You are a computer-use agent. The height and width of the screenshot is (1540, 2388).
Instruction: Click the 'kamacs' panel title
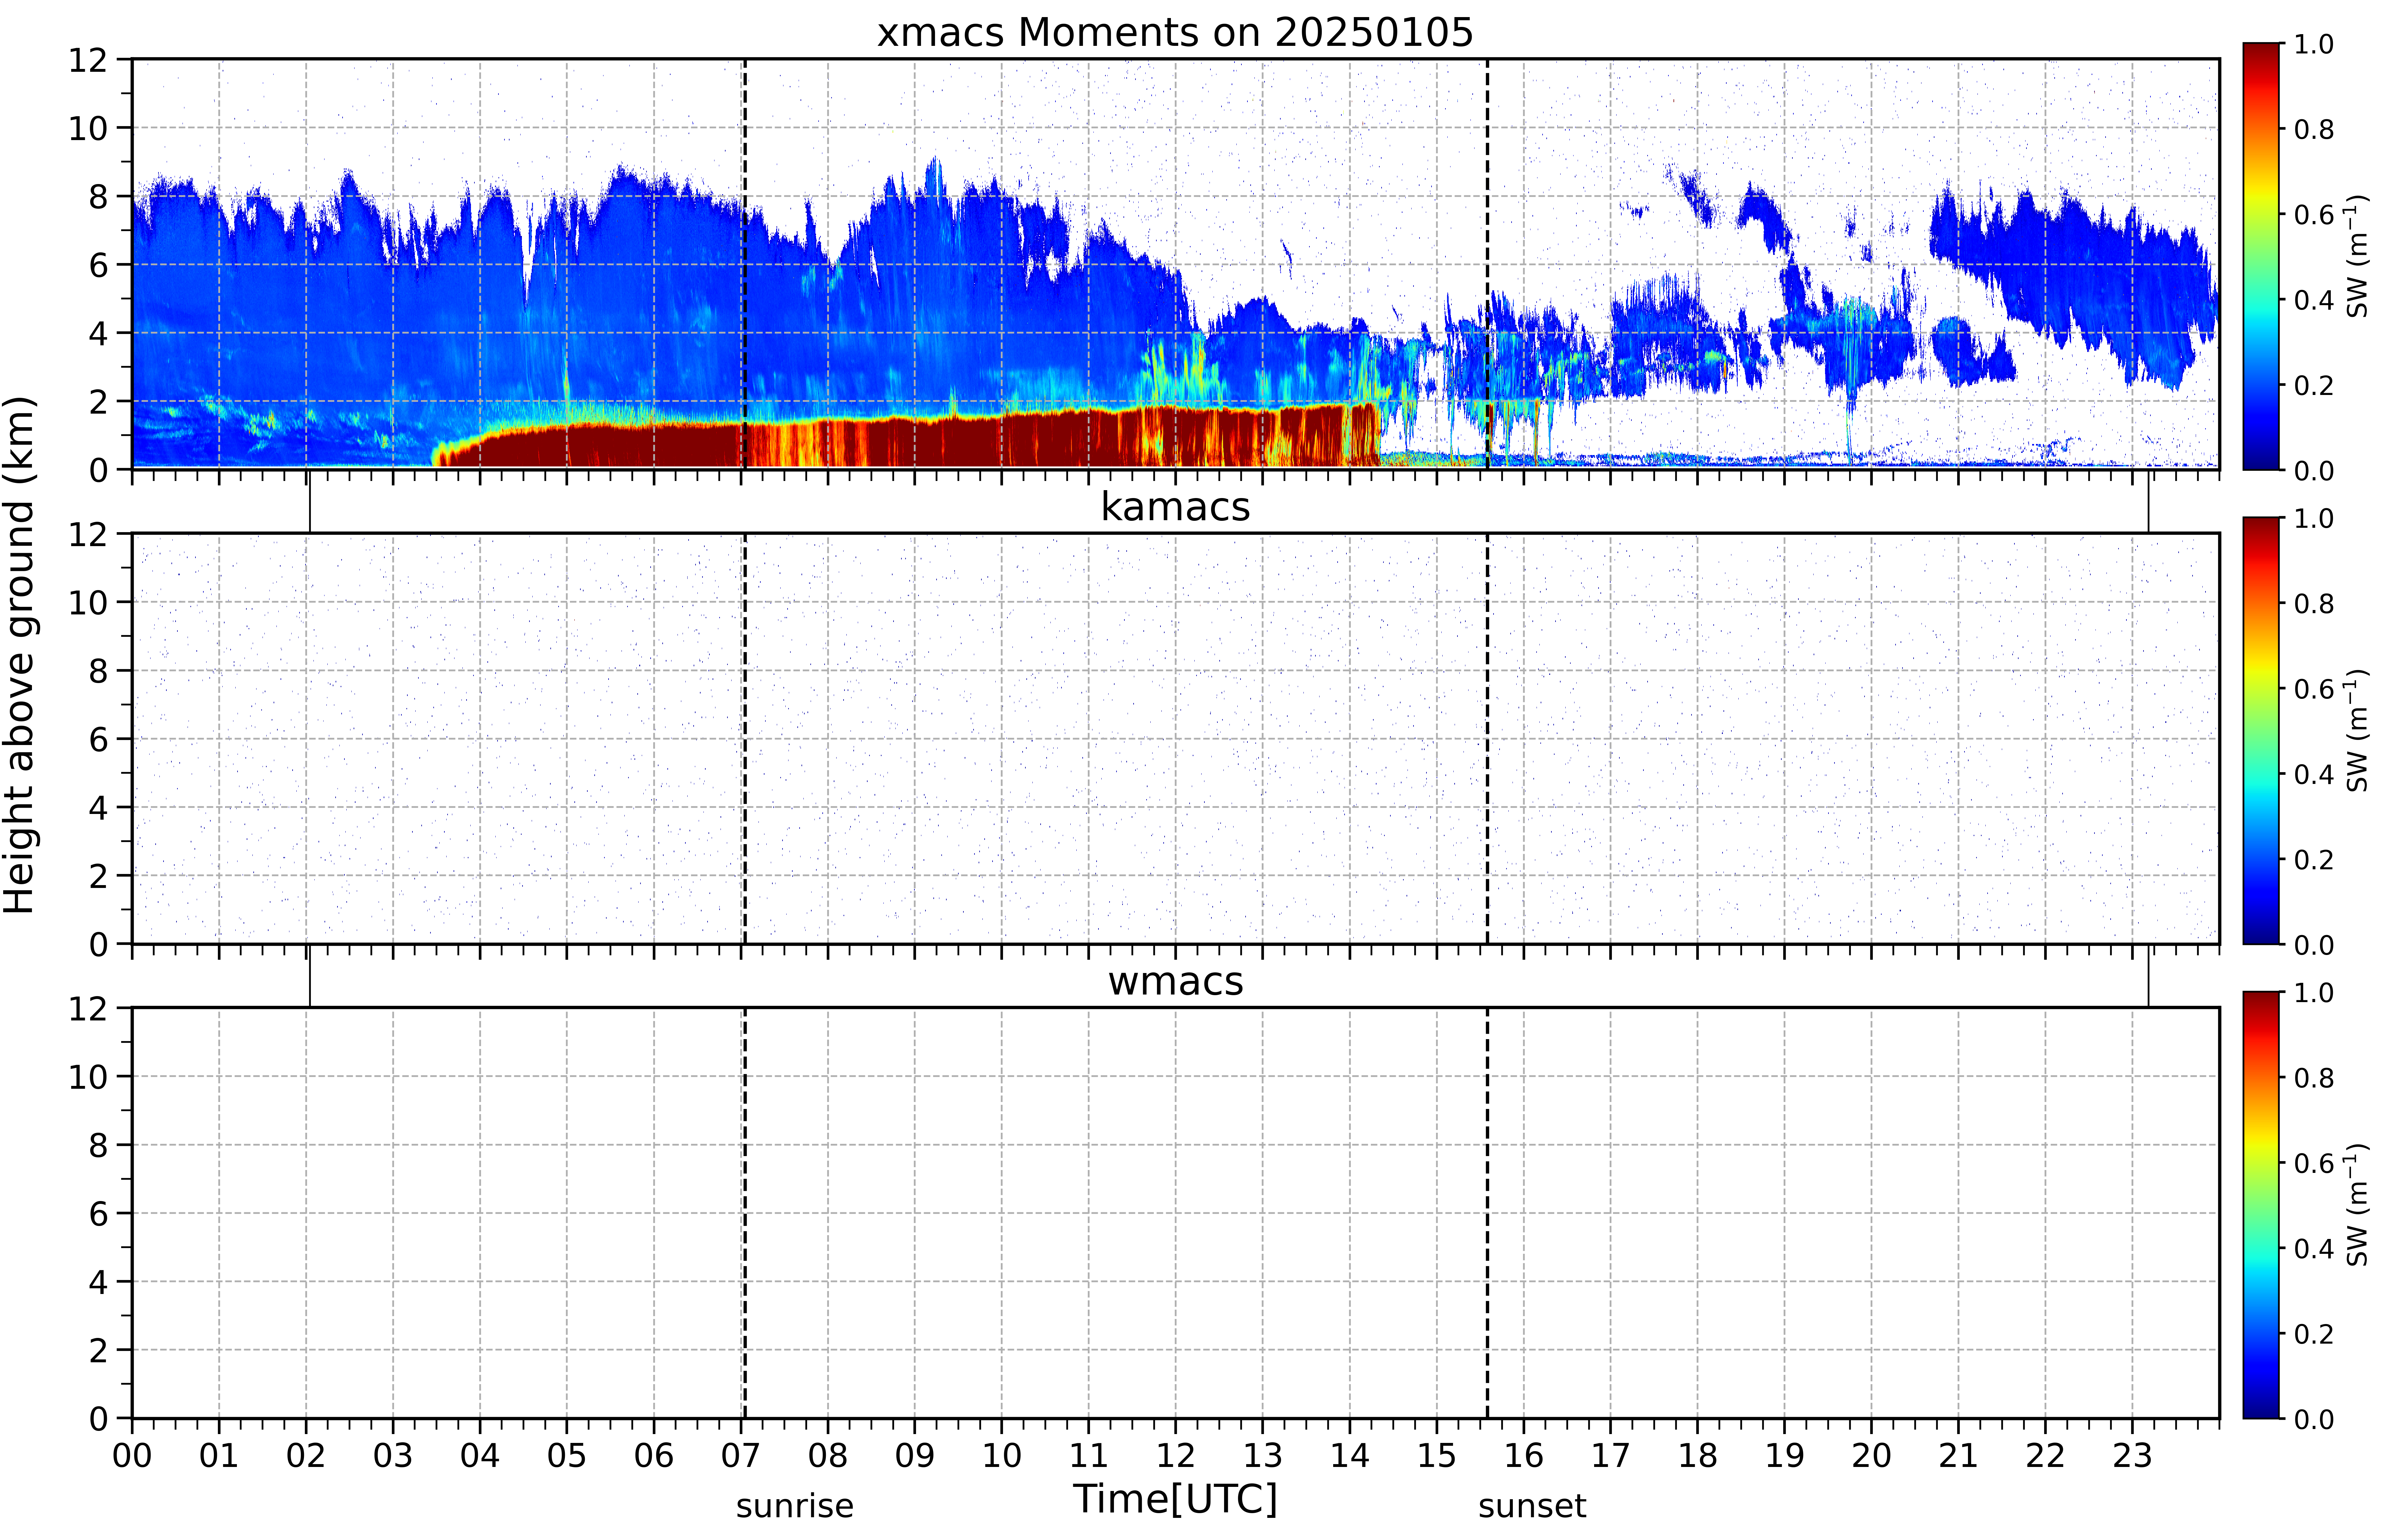click(x=1175, y=507)
